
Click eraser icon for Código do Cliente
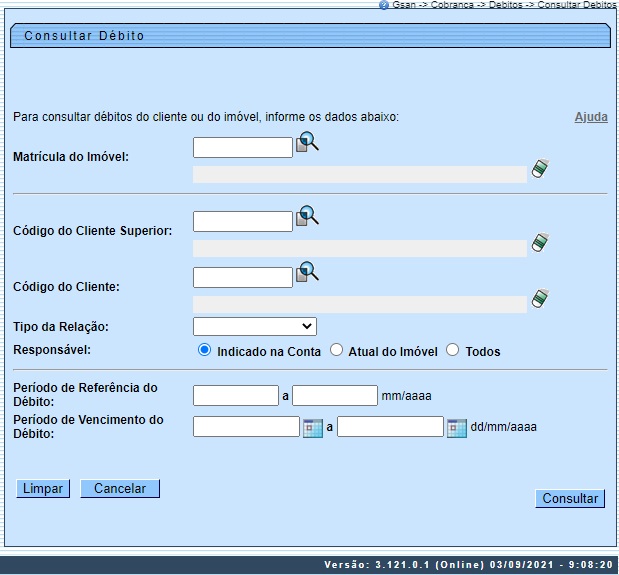(x=540, y=298)
